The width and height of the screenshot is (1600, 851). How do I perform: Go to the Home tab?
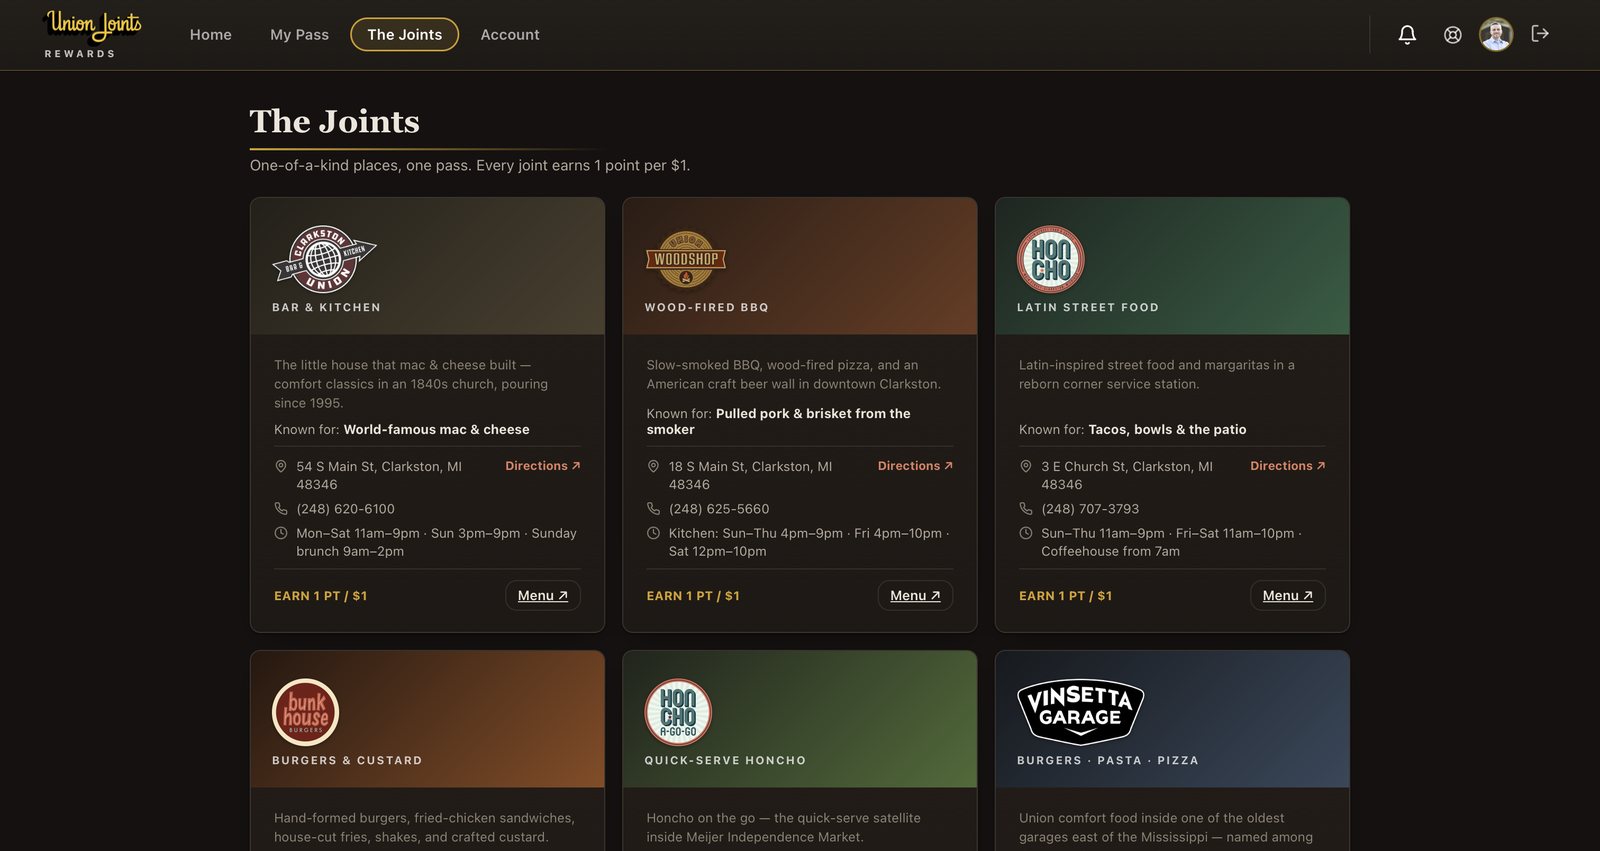pyautogui.click(x=211, y=35)
